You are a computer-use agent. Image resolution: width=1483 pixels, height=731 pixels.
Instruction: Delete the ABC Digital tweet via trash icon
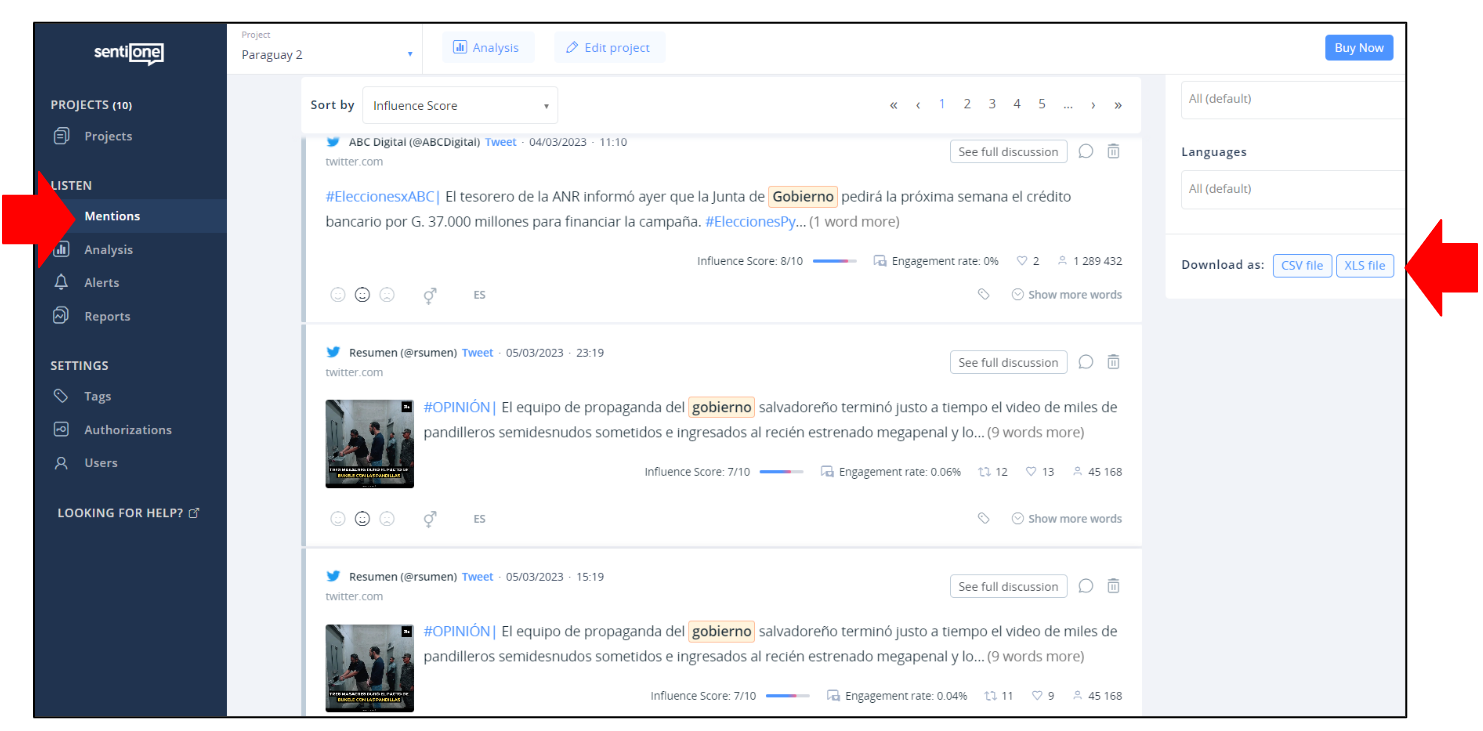[1113, 151]
